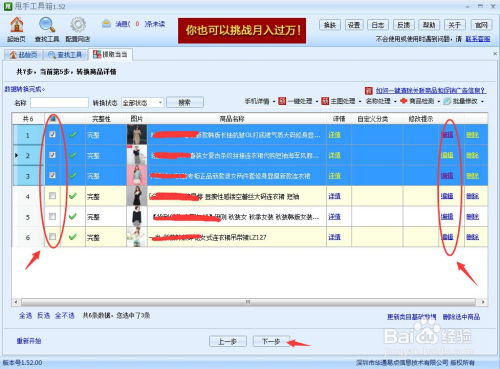The image size is (500, 369).
Task: Click the 你也可以挑战月入过万 banner
Action: (242, 31)
